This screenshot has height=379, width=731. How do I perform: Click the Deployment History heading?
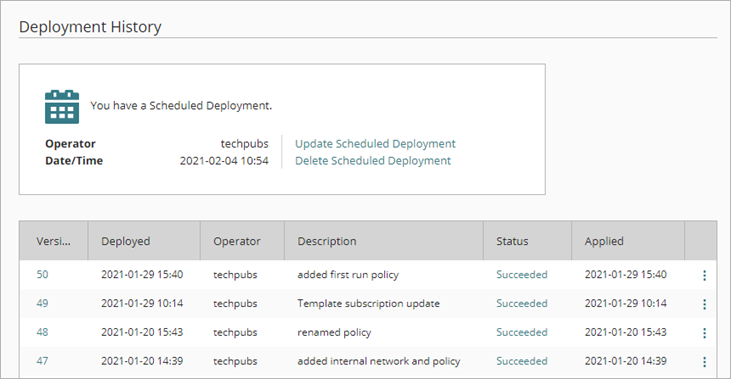click(90, 27)
